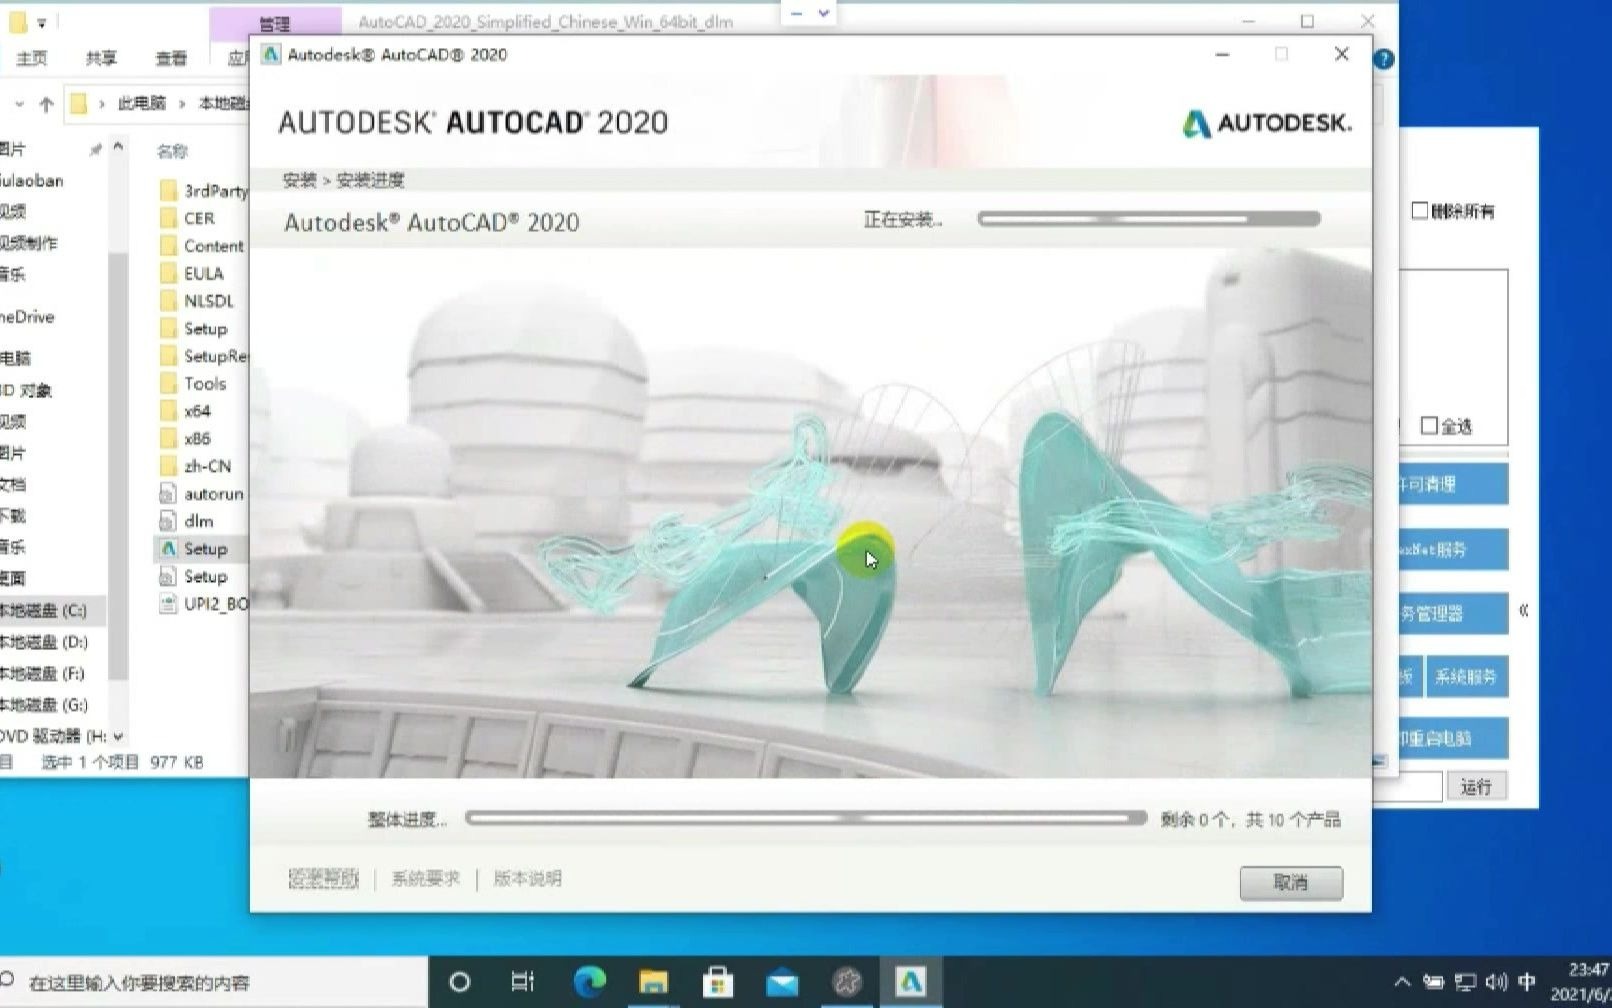Open the CER folder
Image resolution: width=1612 pixels, height=1008 pixels.
coord(188,218)
